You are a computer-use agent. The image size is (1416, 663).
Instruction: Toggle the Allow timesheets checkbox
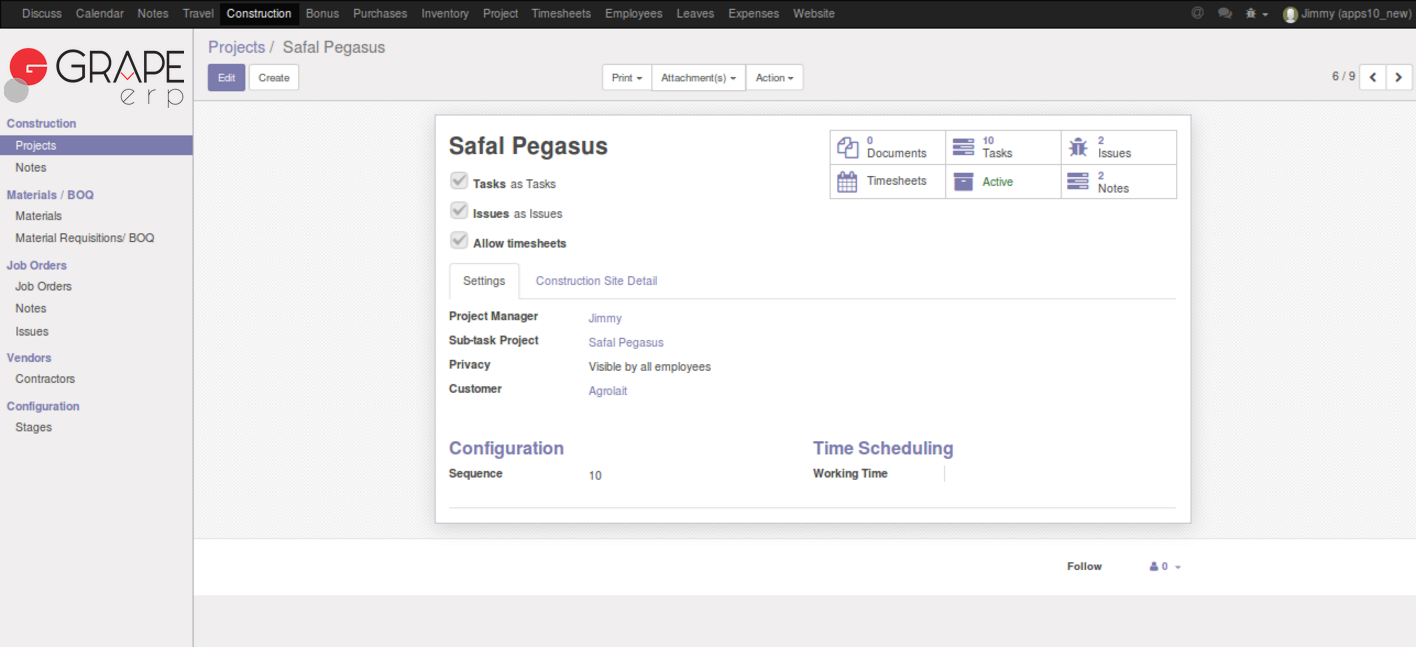point(459,241)
